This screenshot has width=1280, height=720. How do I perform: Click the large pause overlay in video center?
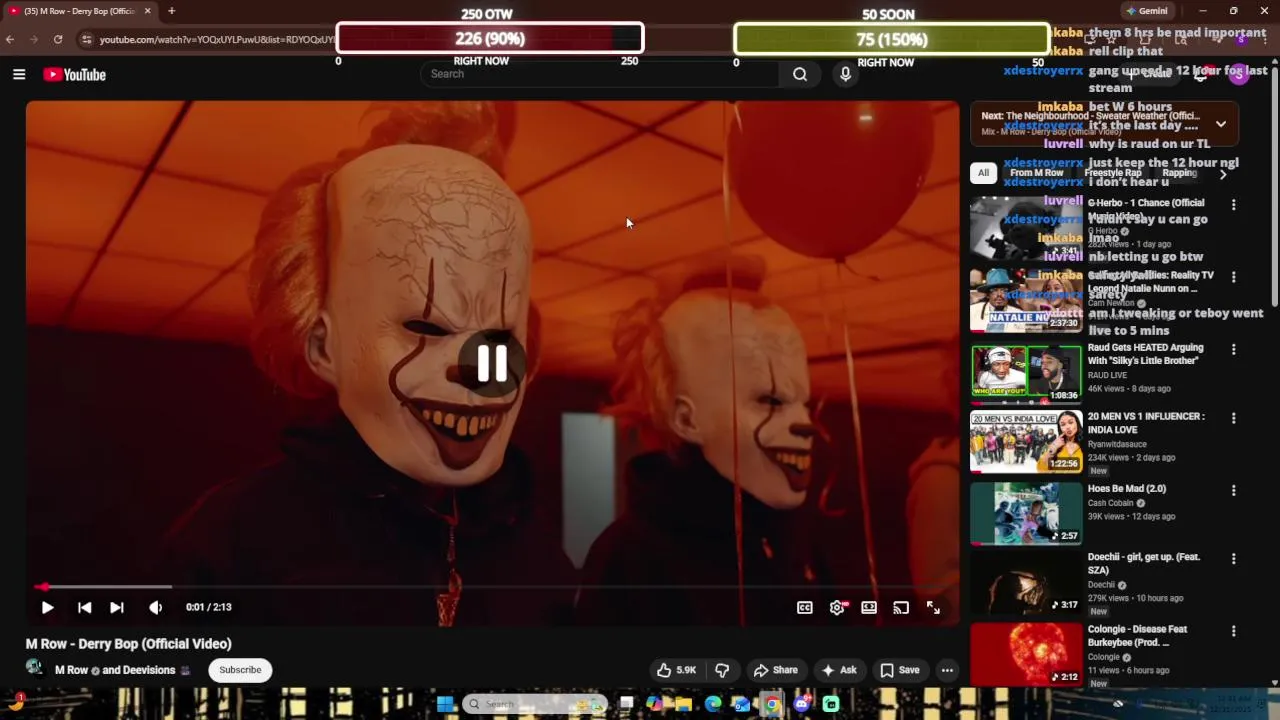click(x=491, y=363)
